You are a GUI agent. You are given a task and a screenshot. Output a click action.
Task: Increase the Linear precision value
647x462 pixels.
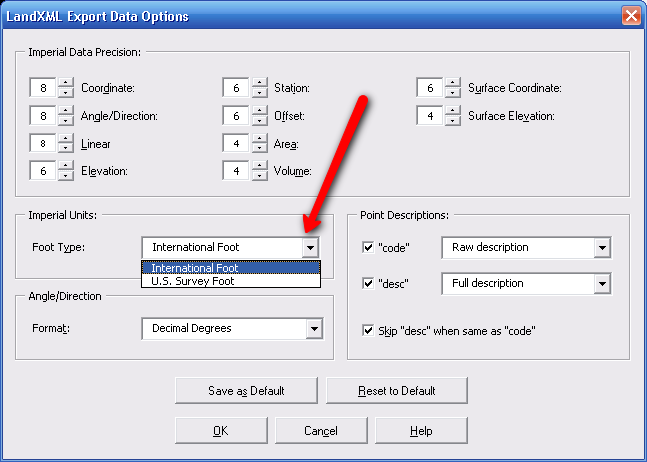[x=66, y=138]
